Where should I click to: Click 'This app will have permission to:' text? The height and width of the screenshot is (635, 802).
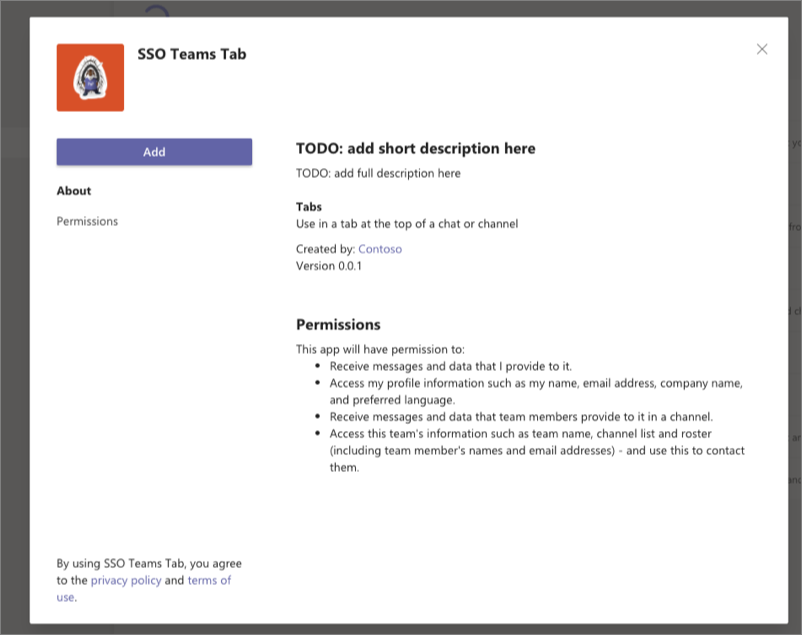[x=380, y=349]
